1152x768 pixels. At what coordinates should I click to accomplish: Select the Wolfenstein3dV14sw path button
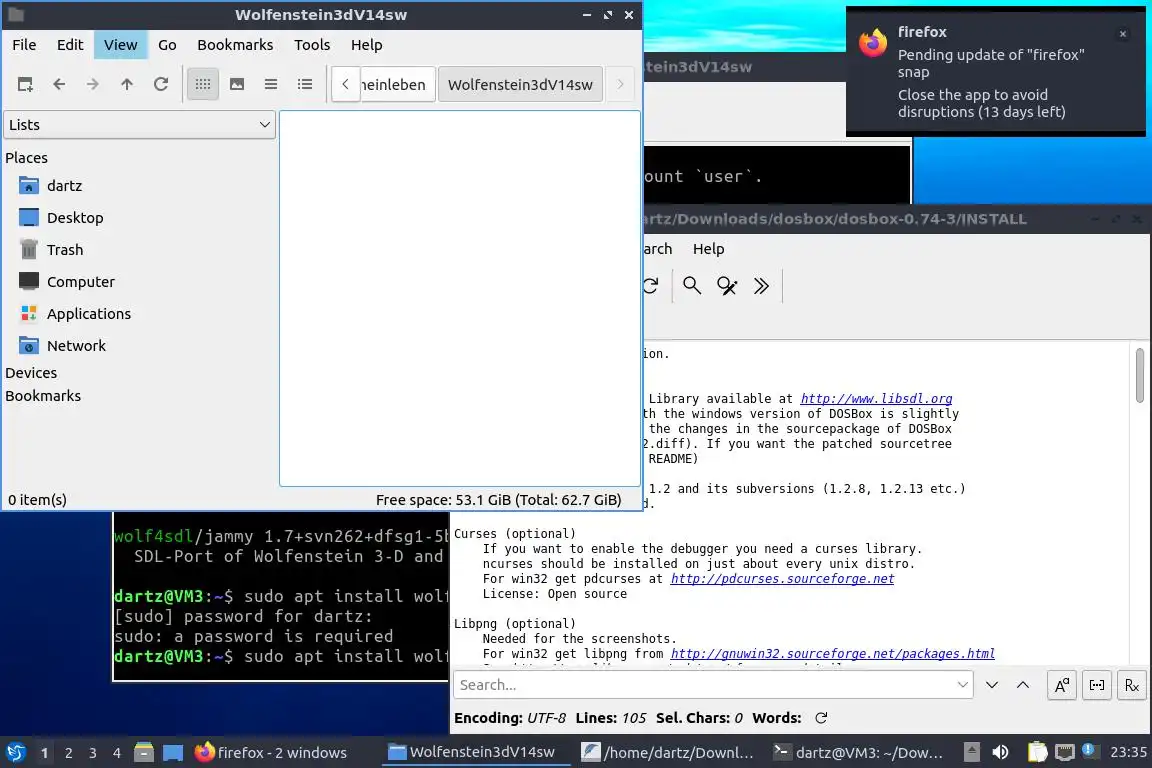tap(520, 85)
